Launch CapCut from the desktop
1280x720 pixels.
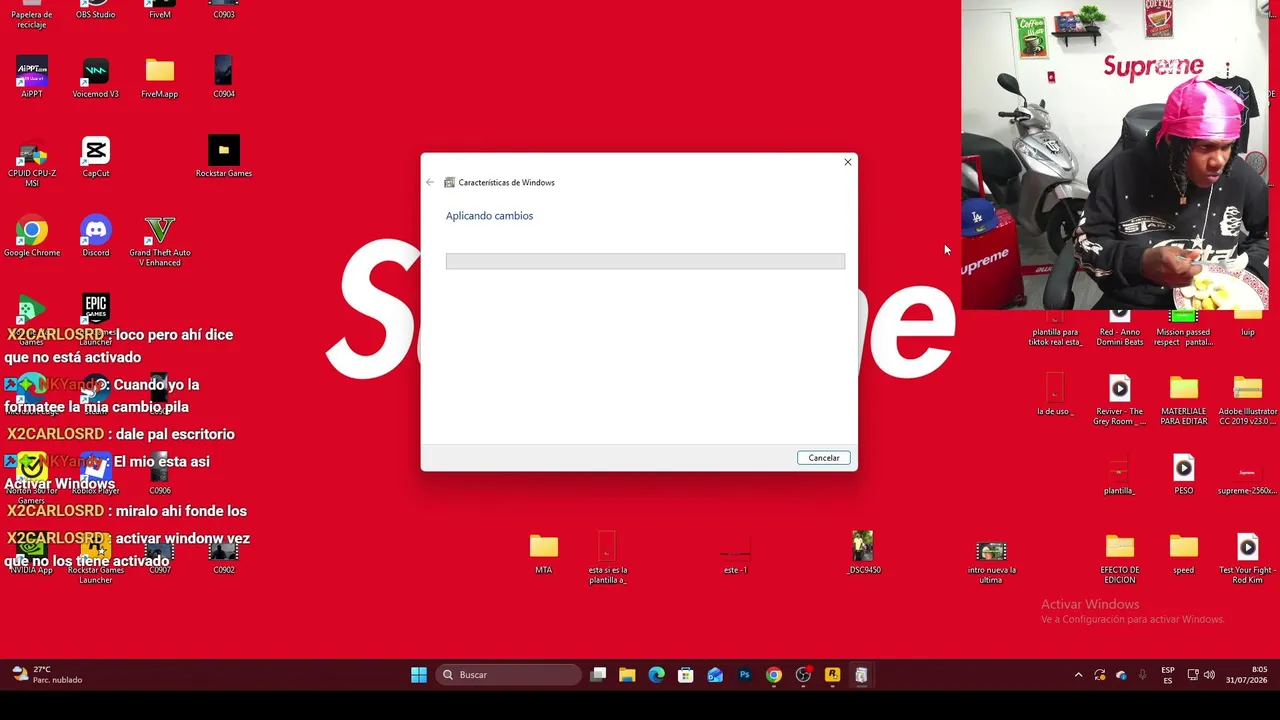96,158
